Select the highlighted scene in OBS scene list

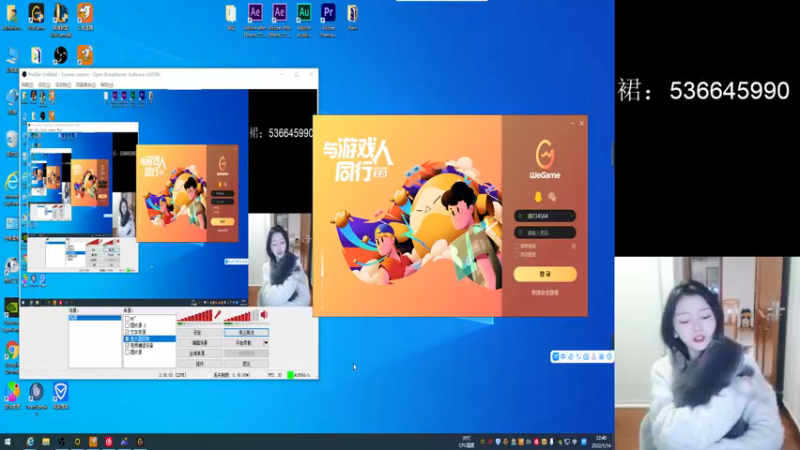point(95,318)
